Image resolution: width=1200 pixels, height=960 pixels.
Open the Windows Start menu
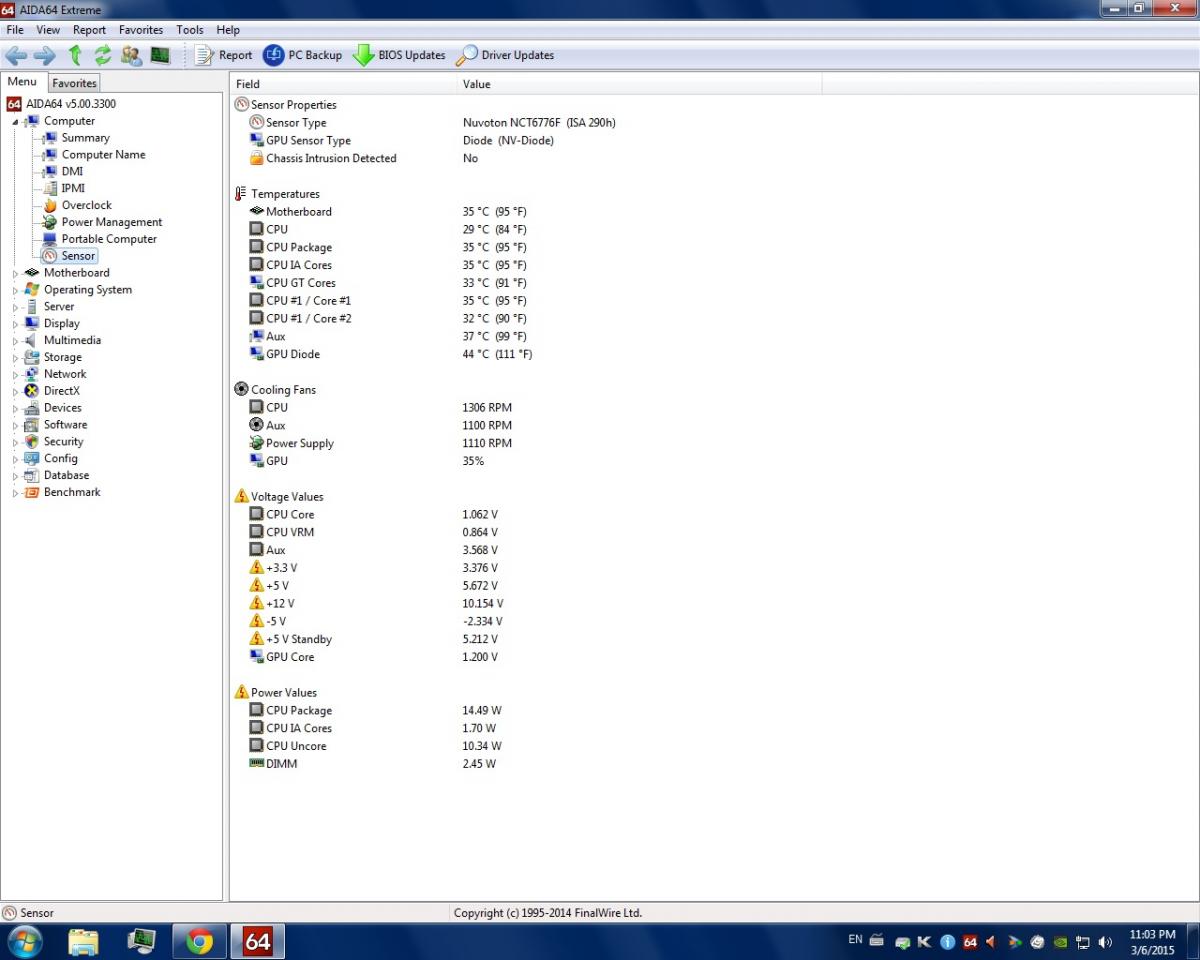tap(24, 941)
